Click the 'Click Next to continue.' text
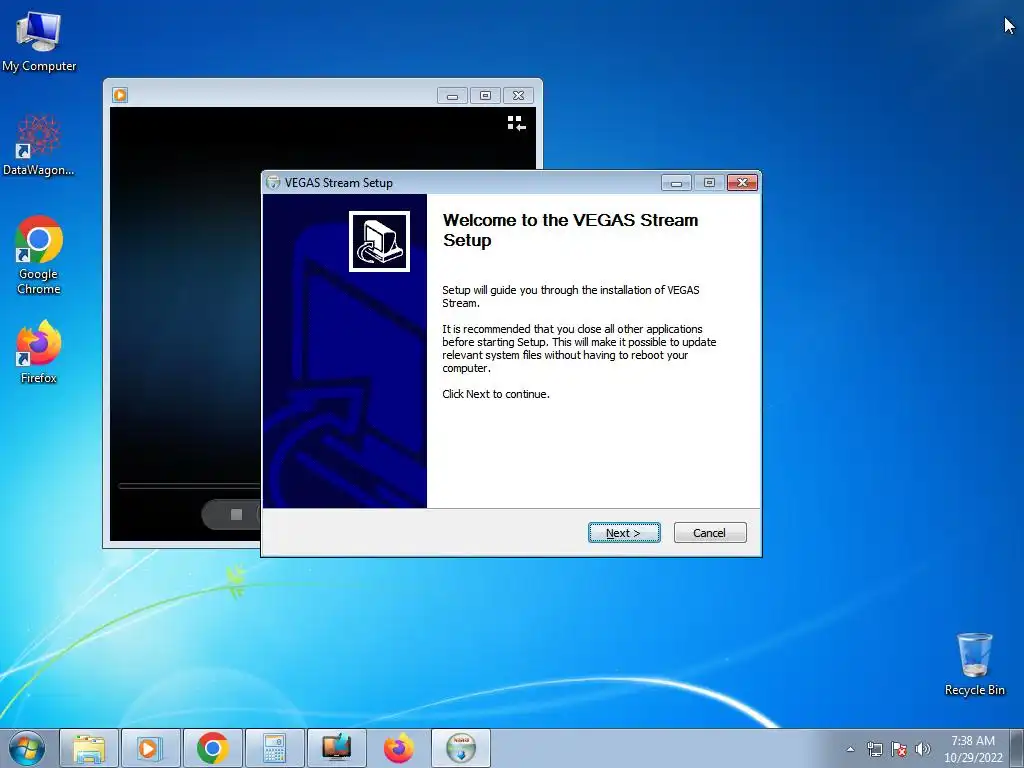 [496, 394]
